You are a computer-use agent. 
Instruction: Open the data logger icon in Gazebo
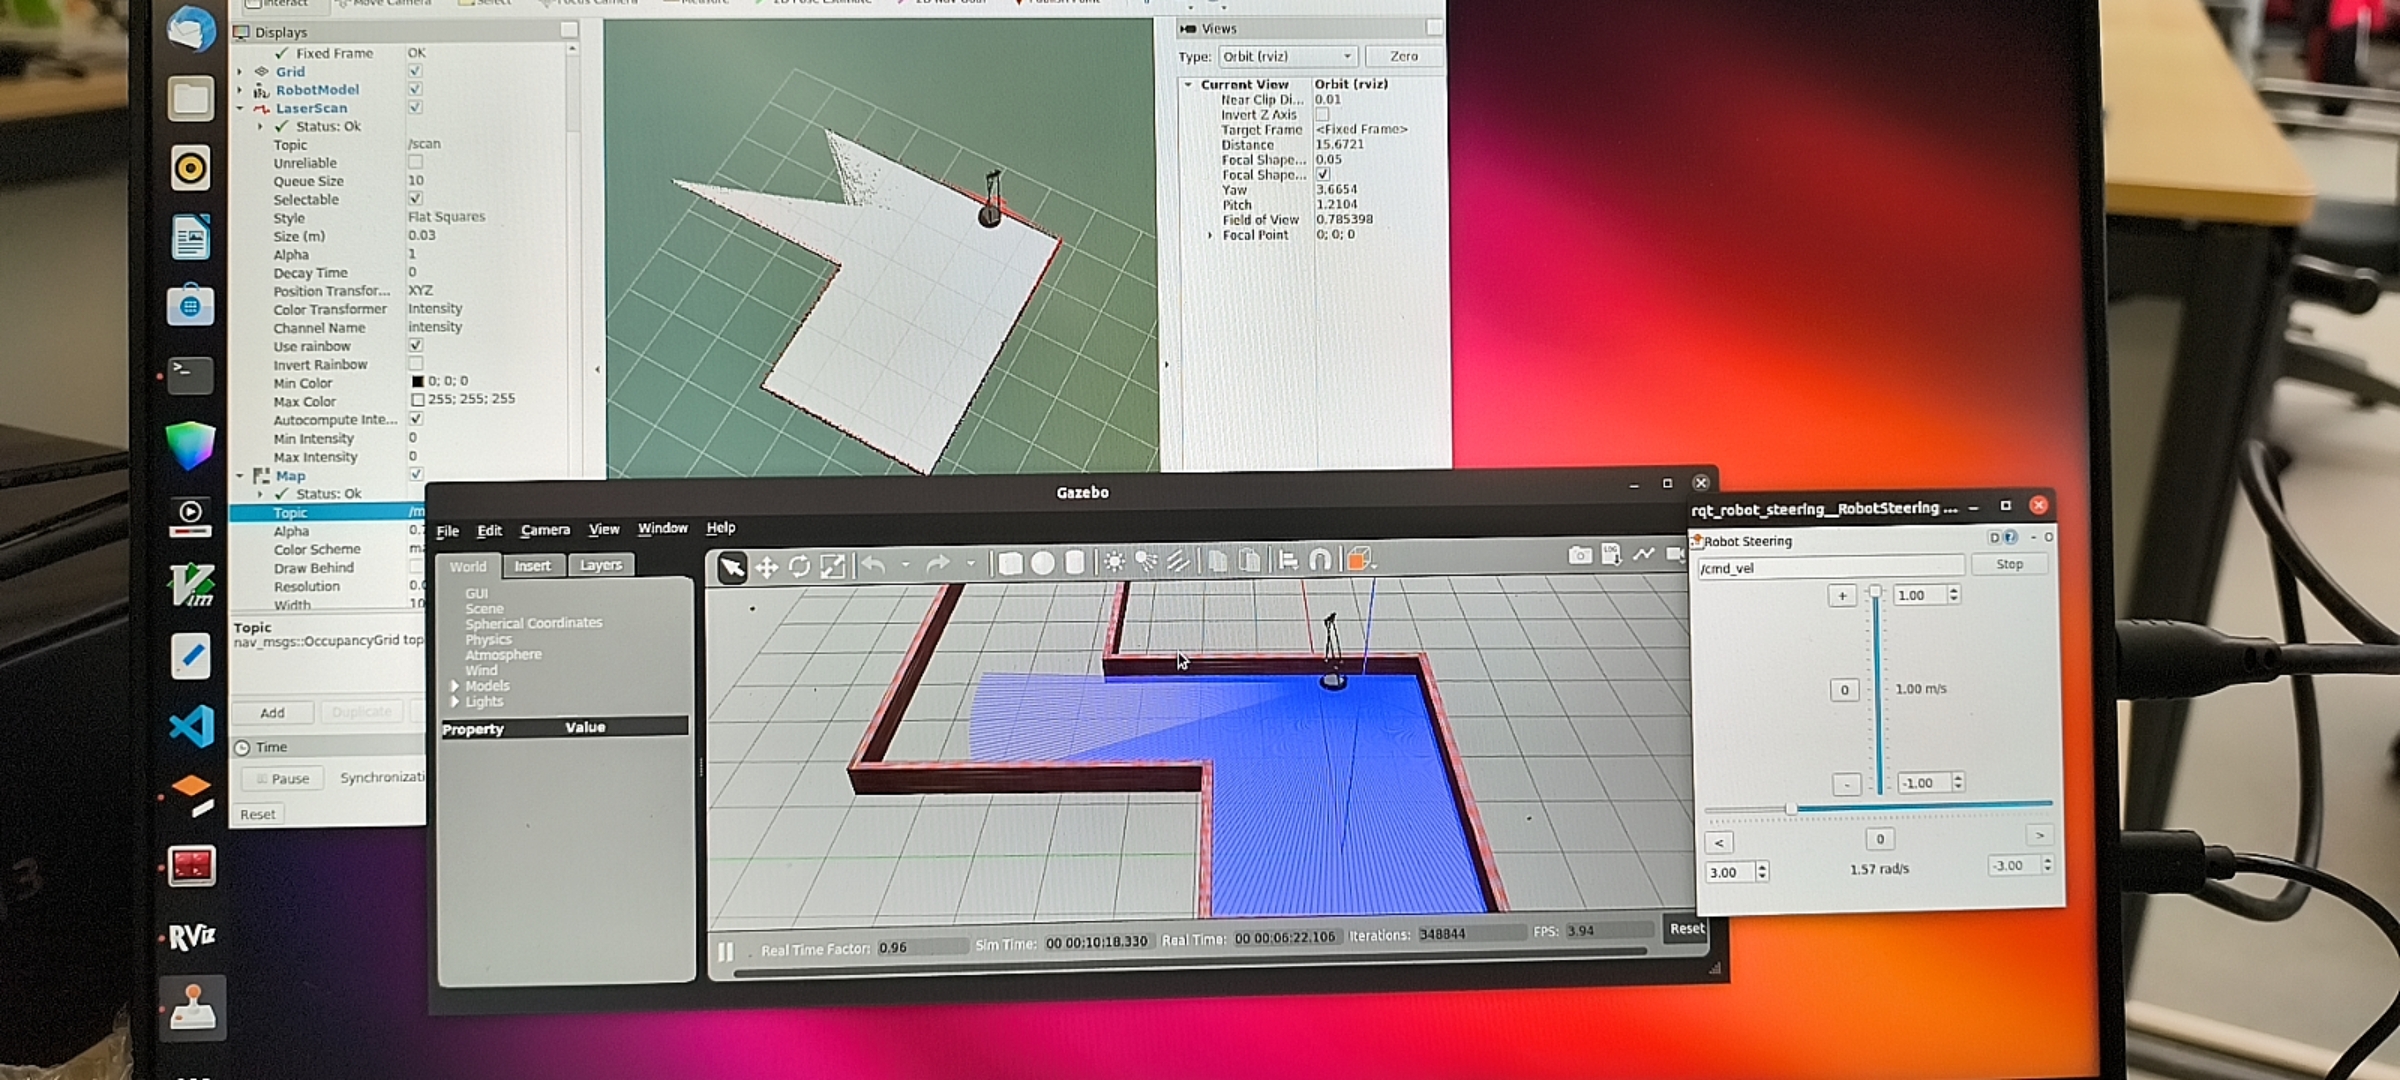tap(1611, 554)
